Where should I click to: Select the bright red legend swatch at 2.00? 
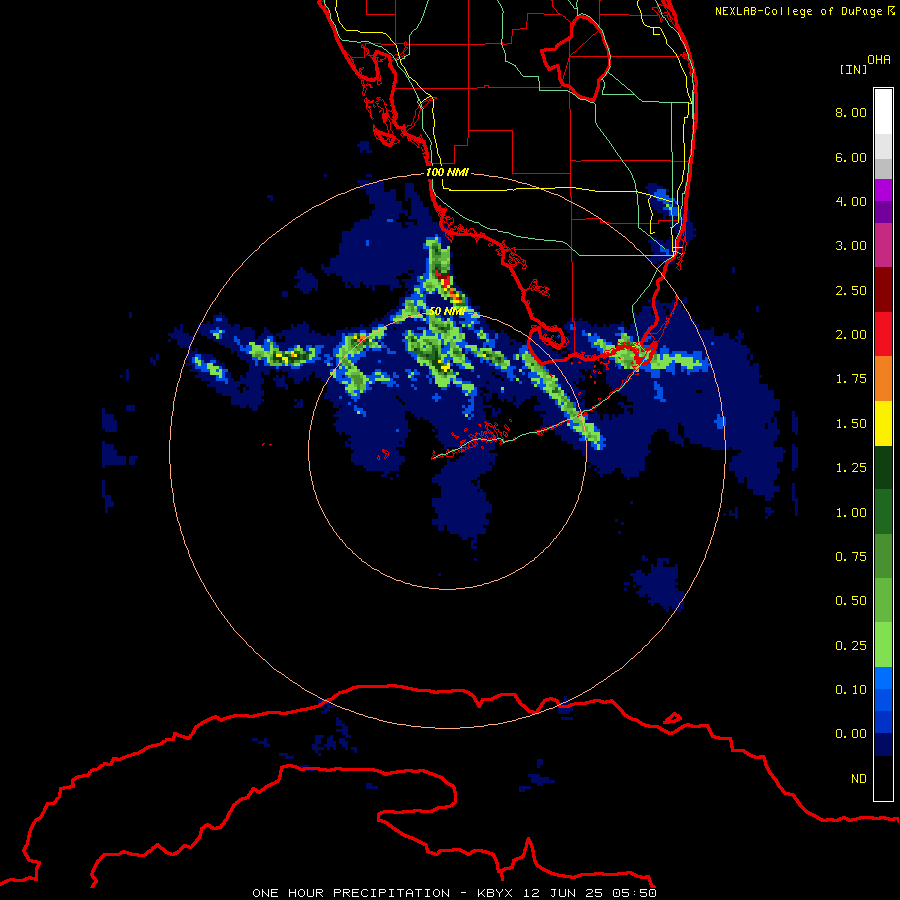click(883, 334)
